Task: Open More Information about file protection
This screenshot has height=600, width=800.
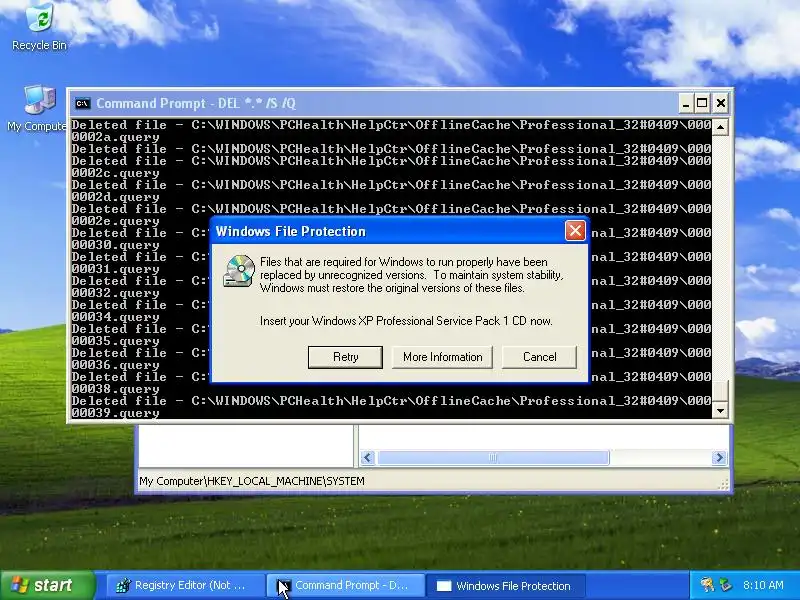Action: (442, 357)
